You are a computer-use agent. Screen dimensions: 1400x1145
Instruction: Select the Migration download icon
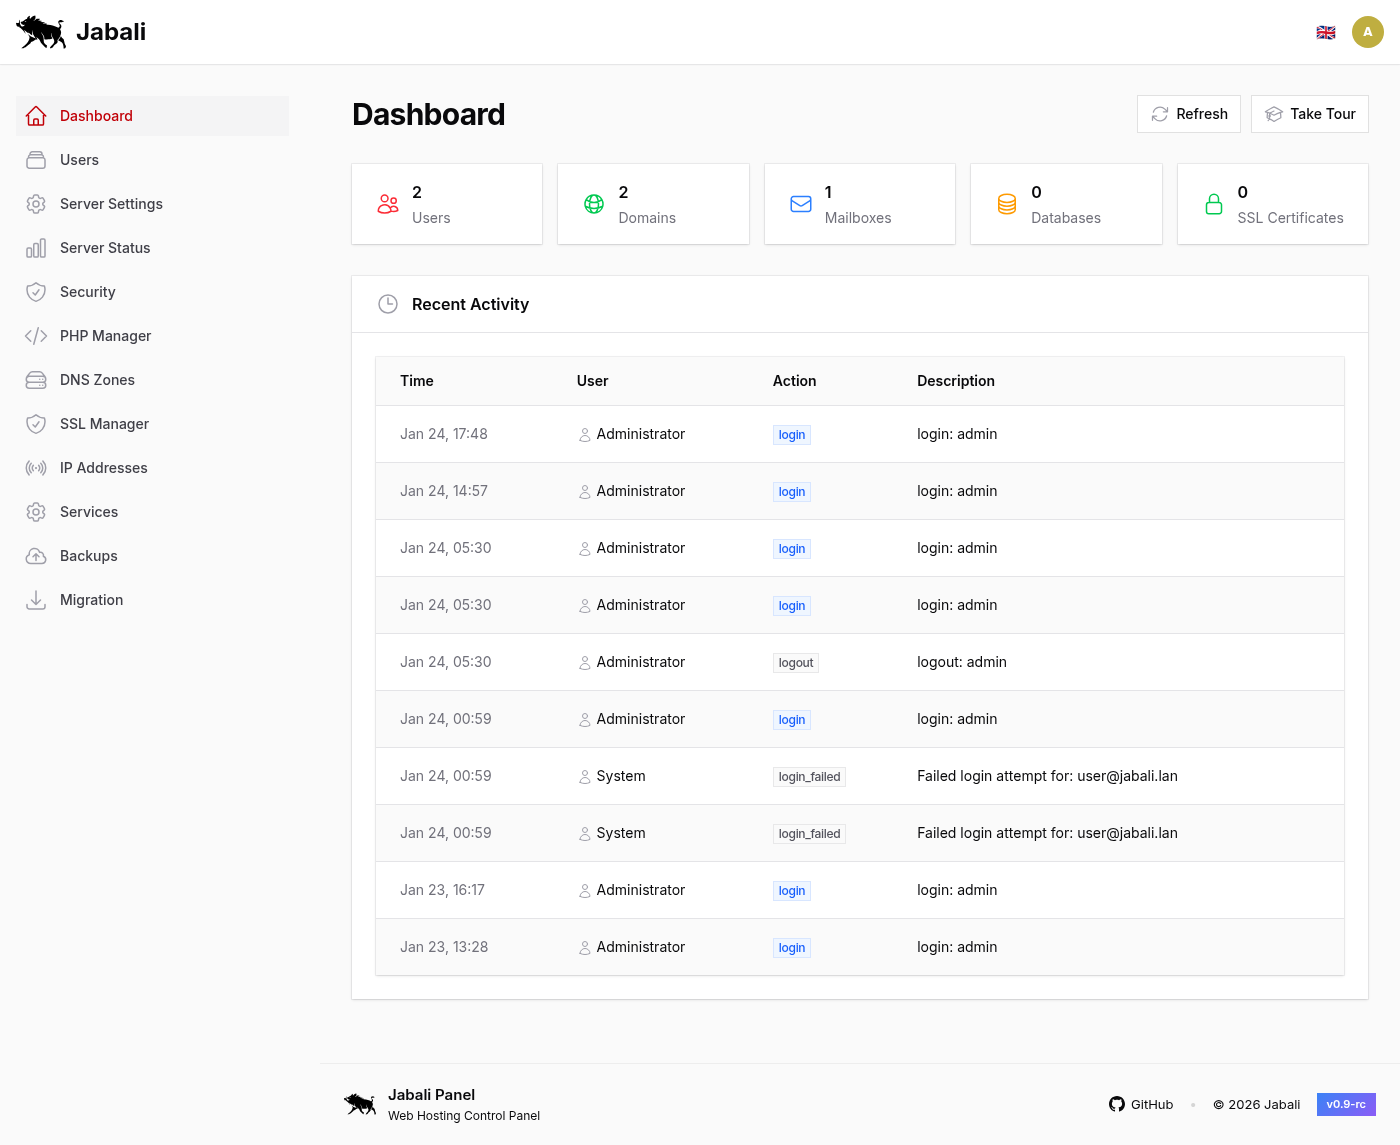(36, 600)
